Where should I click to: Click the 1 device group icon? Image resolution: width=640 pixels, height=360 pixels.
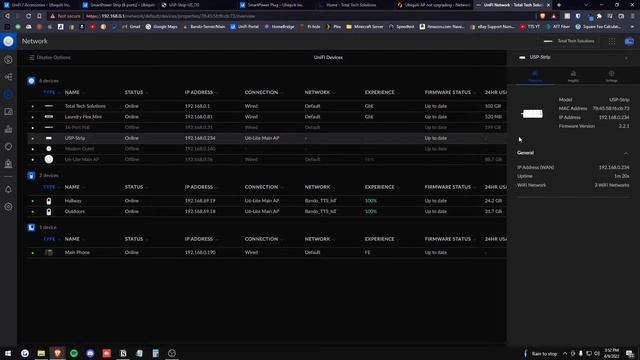[x=31, y=227]
